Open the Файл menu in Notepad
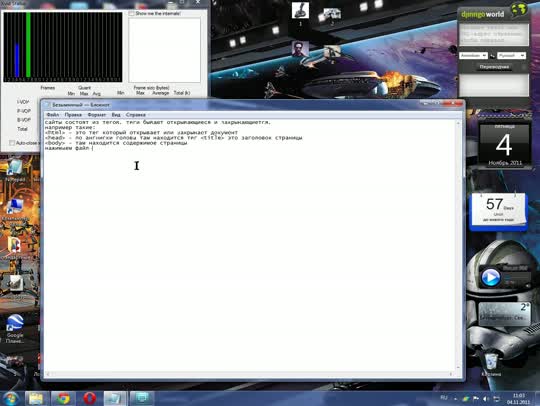The width and height of the screenshot is (540, 406). (52, 115)
